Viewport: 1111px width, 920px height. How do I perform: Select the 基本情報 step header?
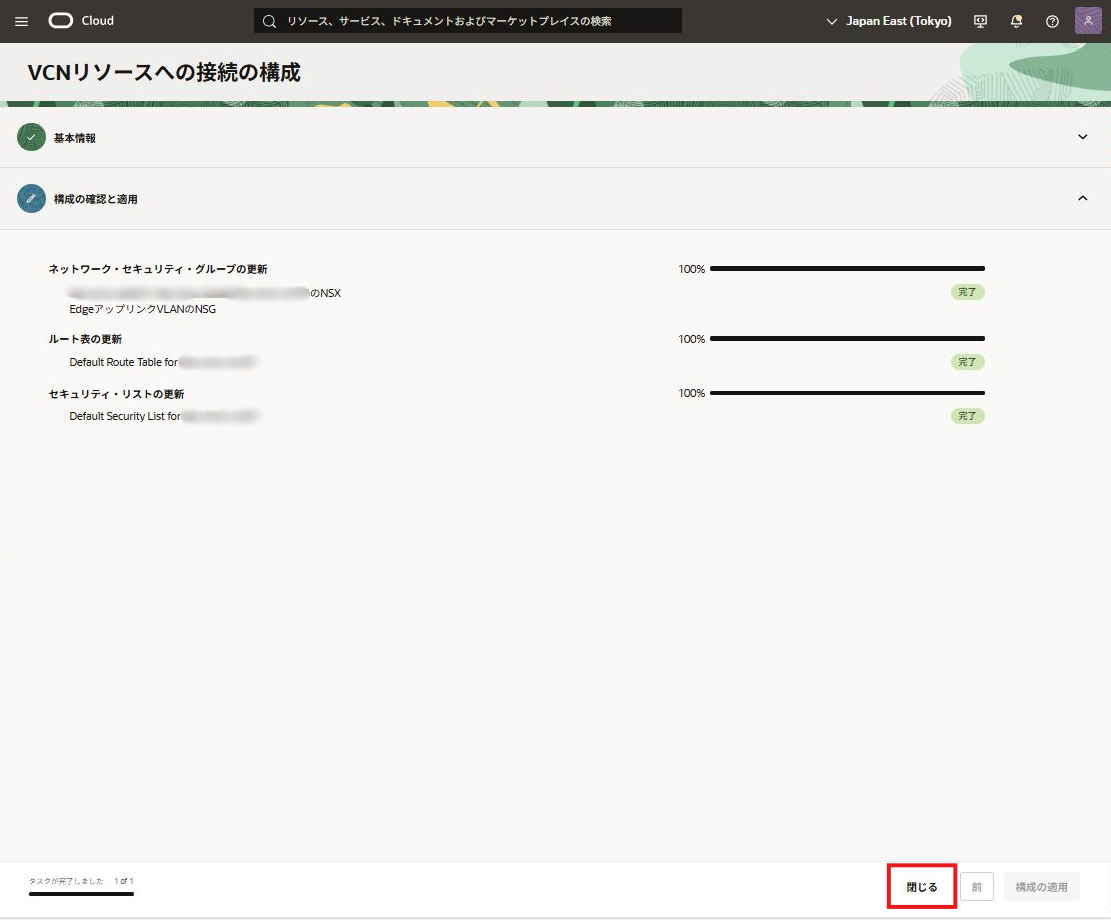[x=75, y=138]
